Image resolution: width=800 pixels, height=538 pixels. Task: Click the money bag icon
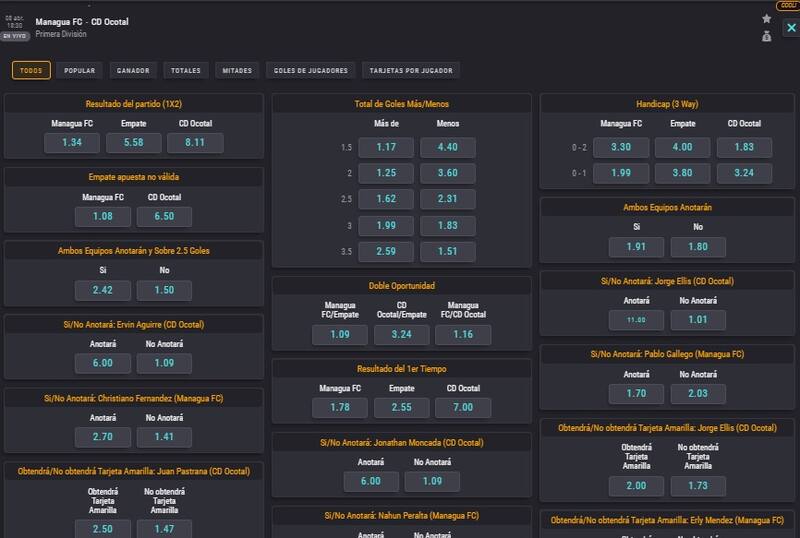(x=766, y=36)
